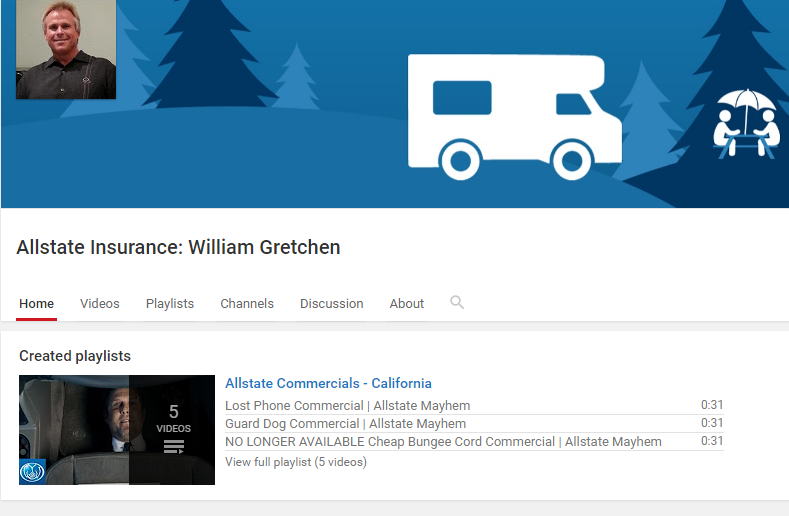Click the RV camper illustration in channel banner
The width and height of the screenshot is (789, 516).
pyautogui.click(x=514, y=117)
